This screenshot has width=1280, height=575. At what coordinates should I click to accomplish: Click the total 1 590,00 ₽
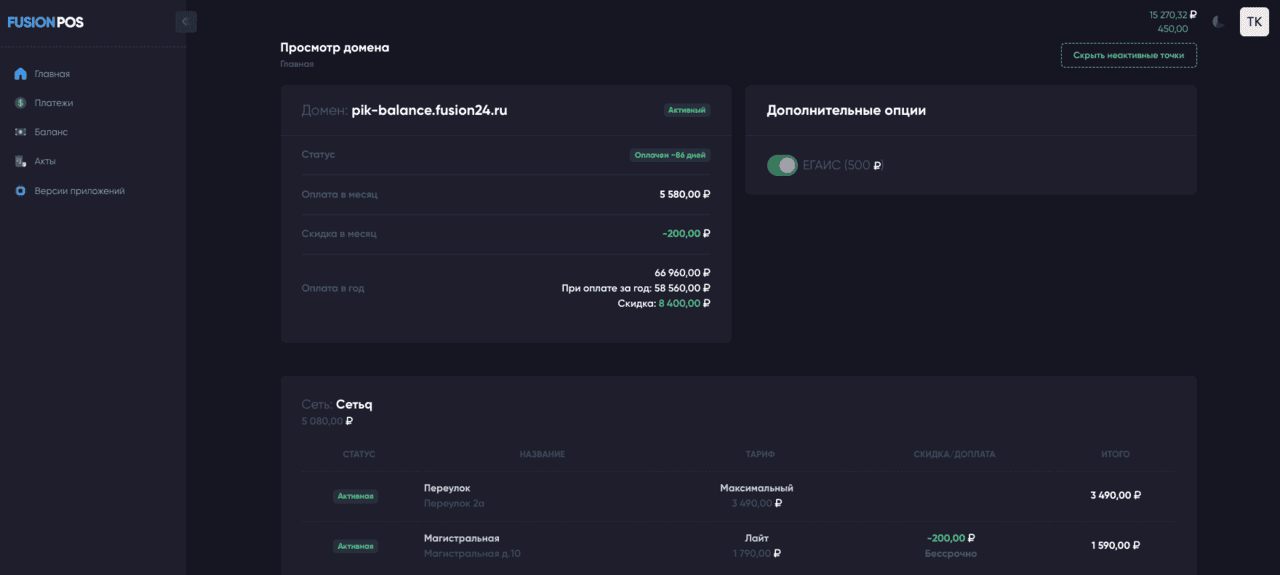[x=1116, y=545]
